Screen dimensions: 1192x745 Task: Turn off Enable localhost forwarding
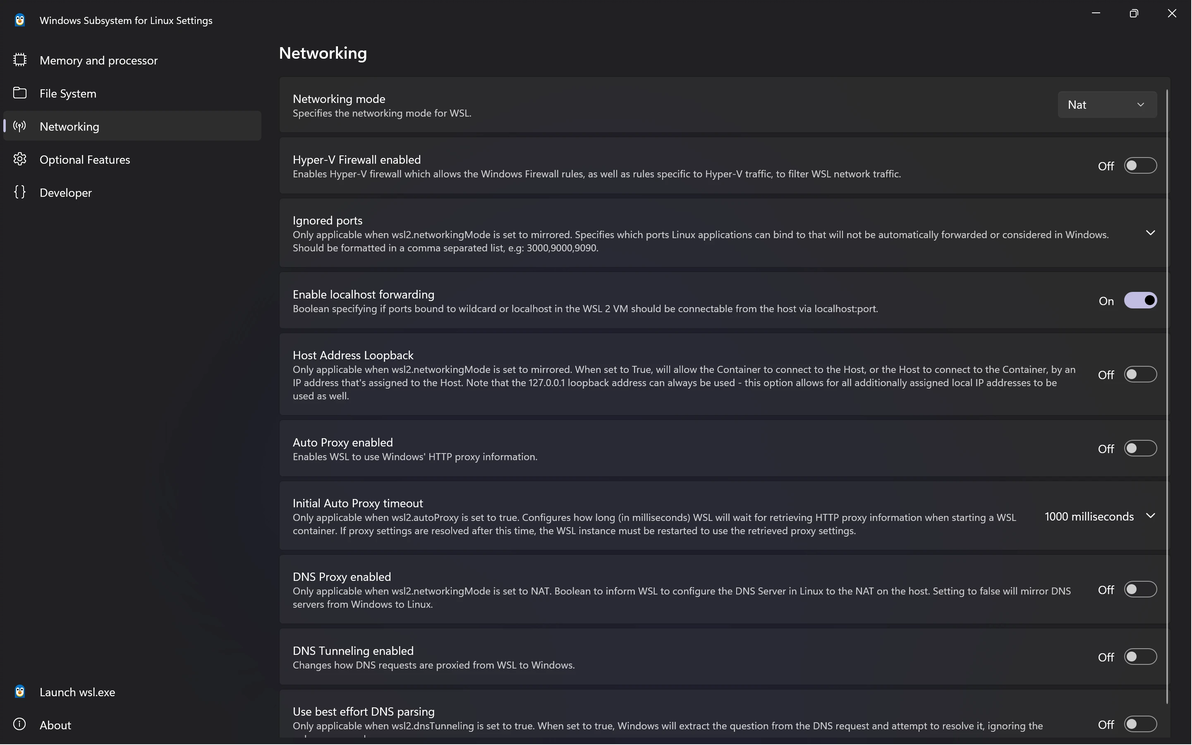[x=1140, y=301]
